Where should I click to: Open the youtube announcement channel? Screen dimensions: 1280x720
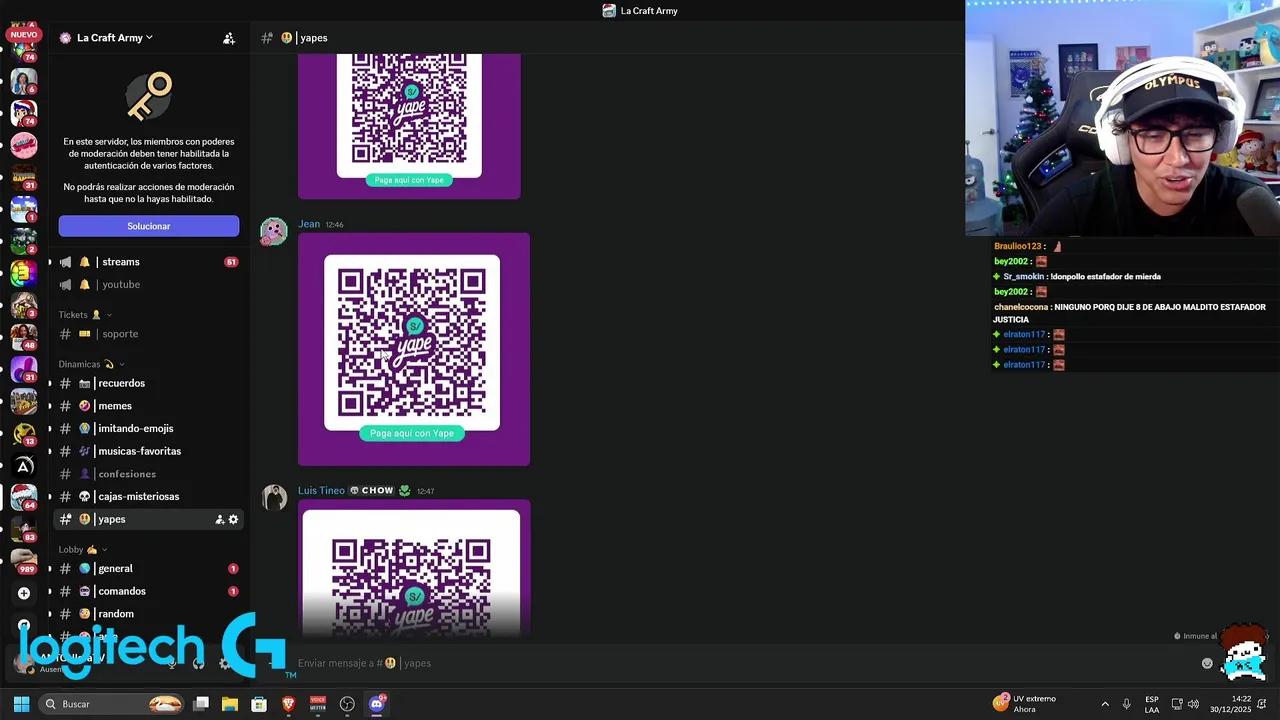(146, 285)
